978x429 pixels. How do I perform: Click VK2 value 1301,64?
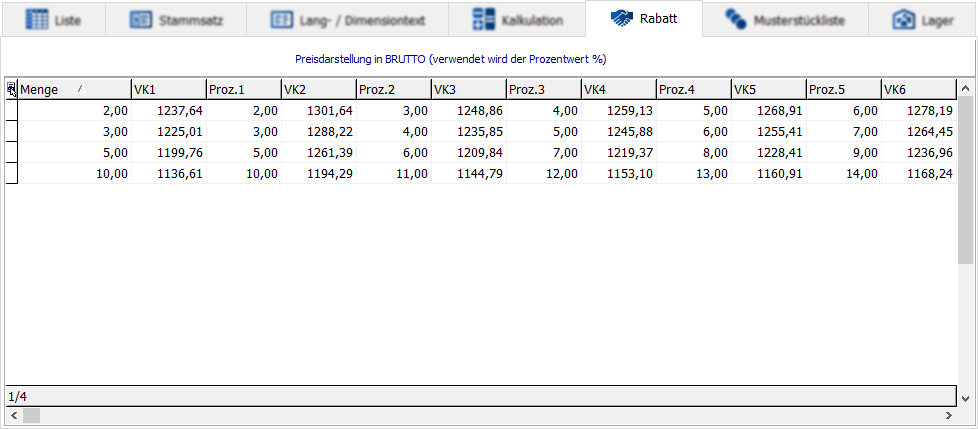pyautogui.click(x=319, y=111)
